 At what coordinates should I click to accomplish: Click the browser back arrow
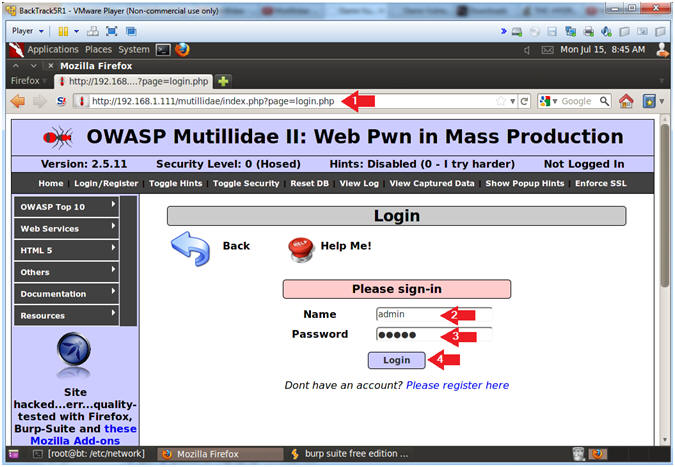pyautogui.click(x=18, y=101)
